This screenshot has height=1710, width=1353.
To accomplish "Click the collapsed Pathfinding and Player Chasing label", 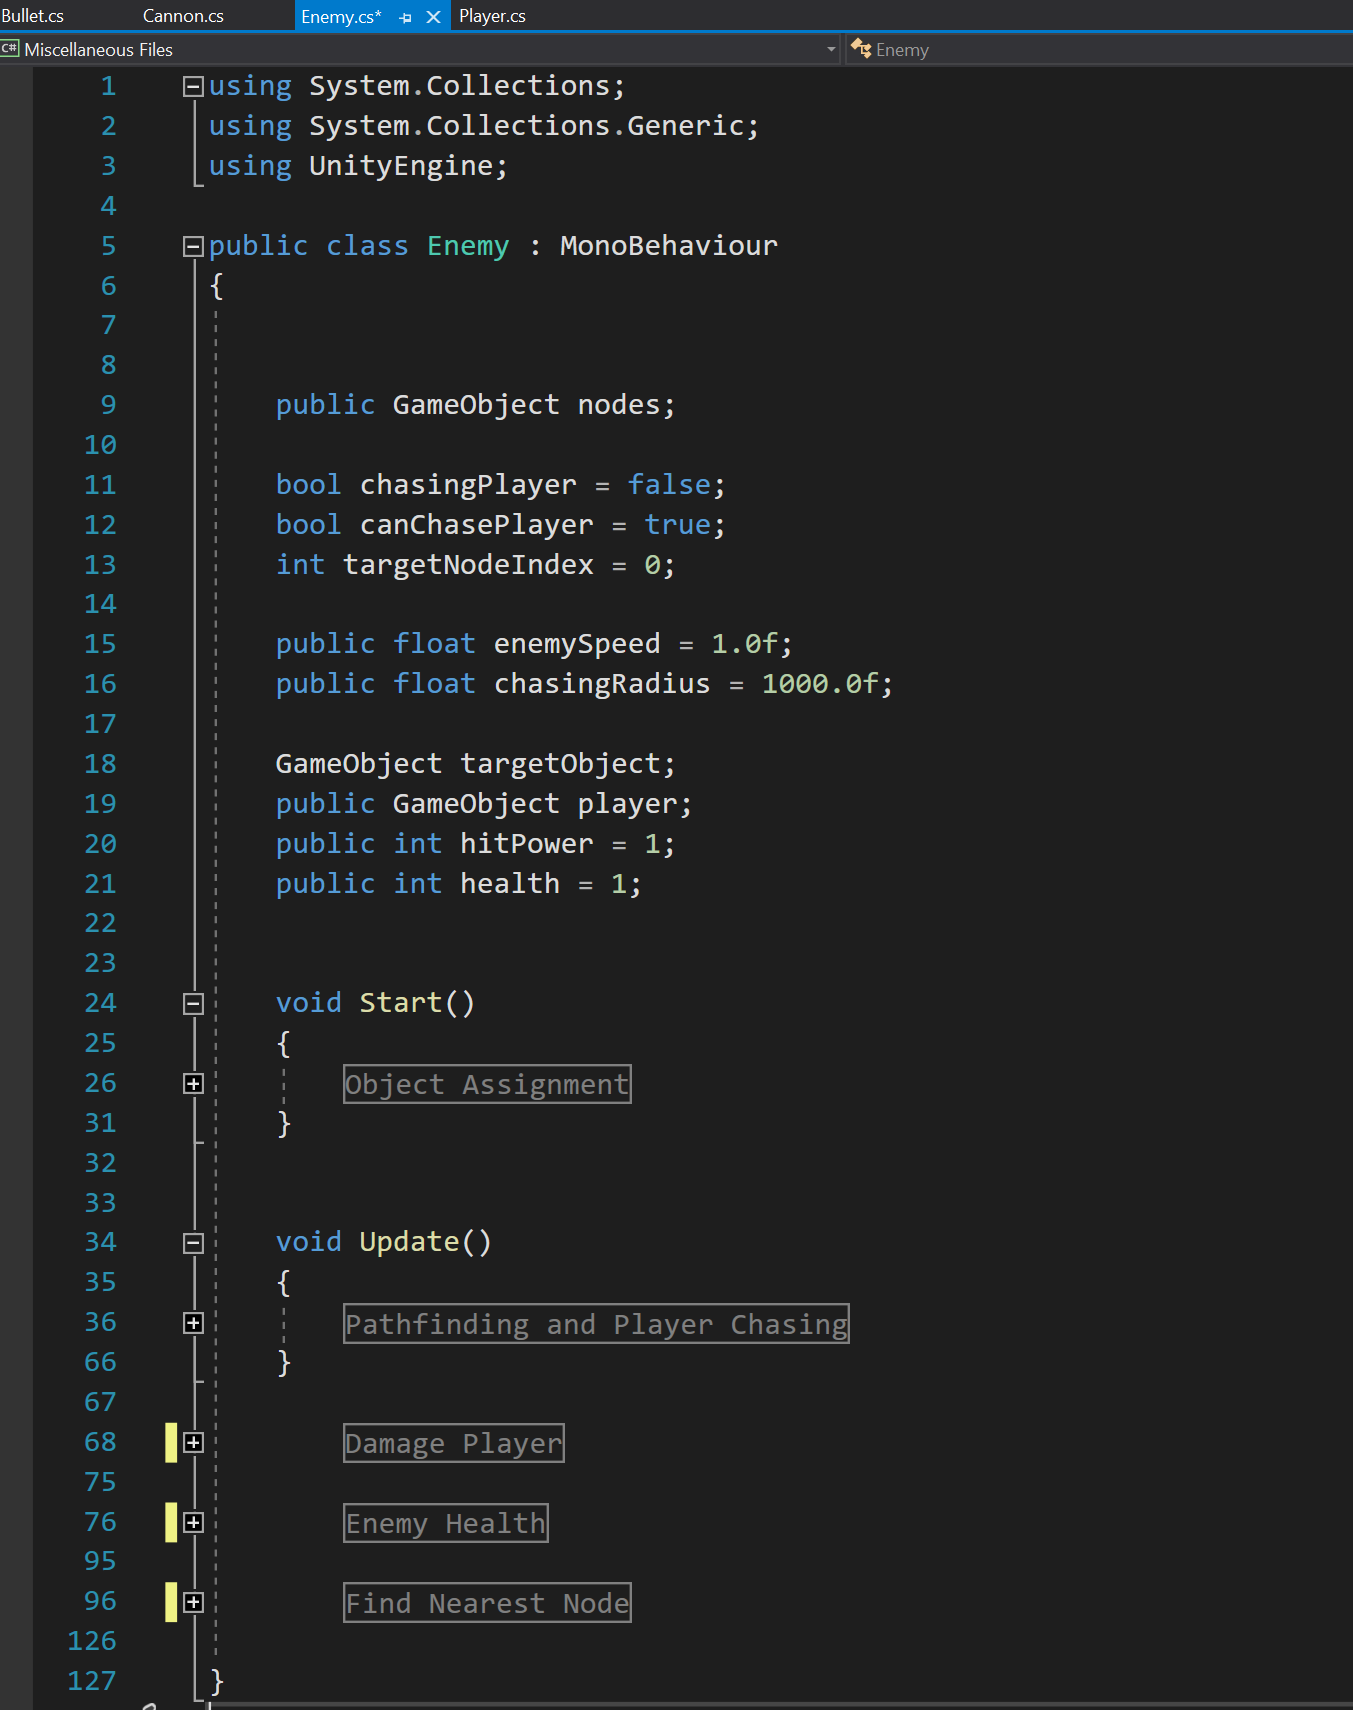I will [x=596, y=1324].
